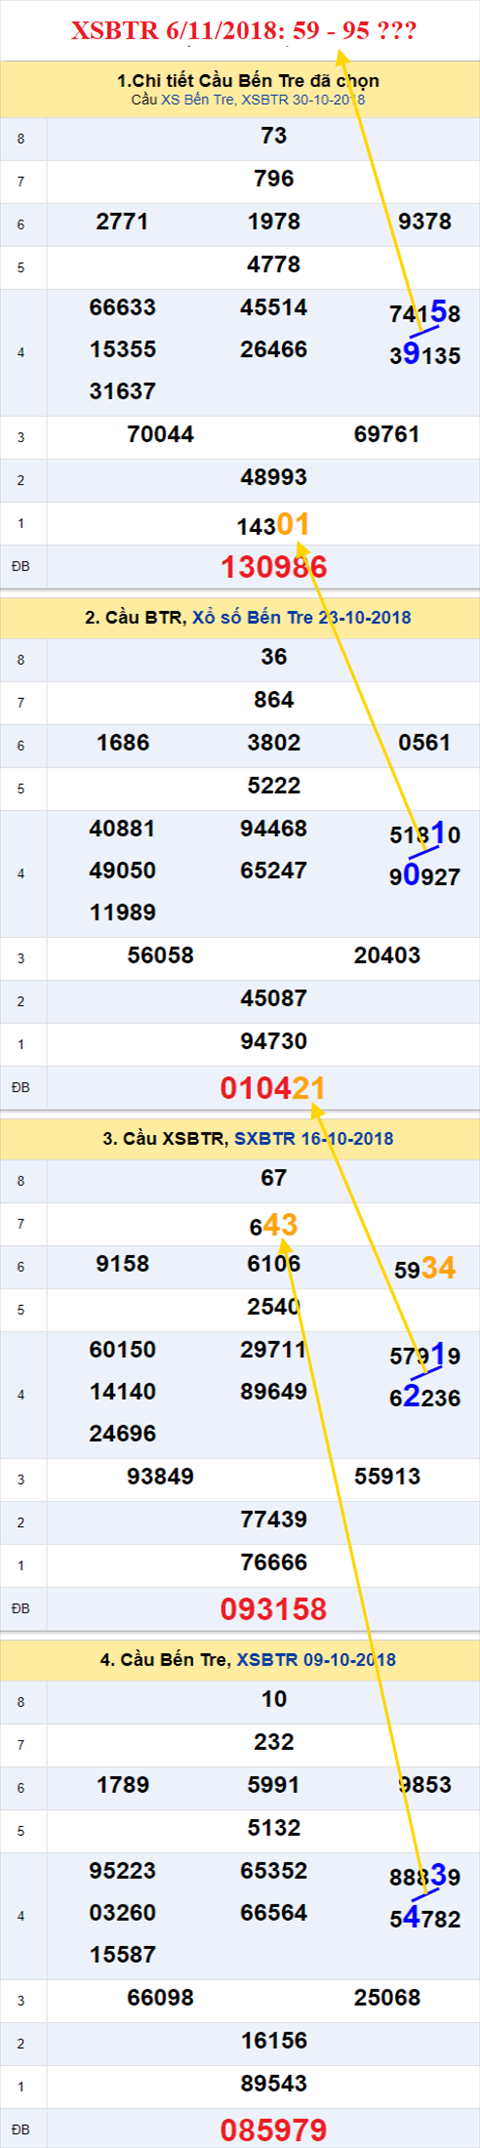Select prize 5 value '5132'

click(x=273, y=1828)
